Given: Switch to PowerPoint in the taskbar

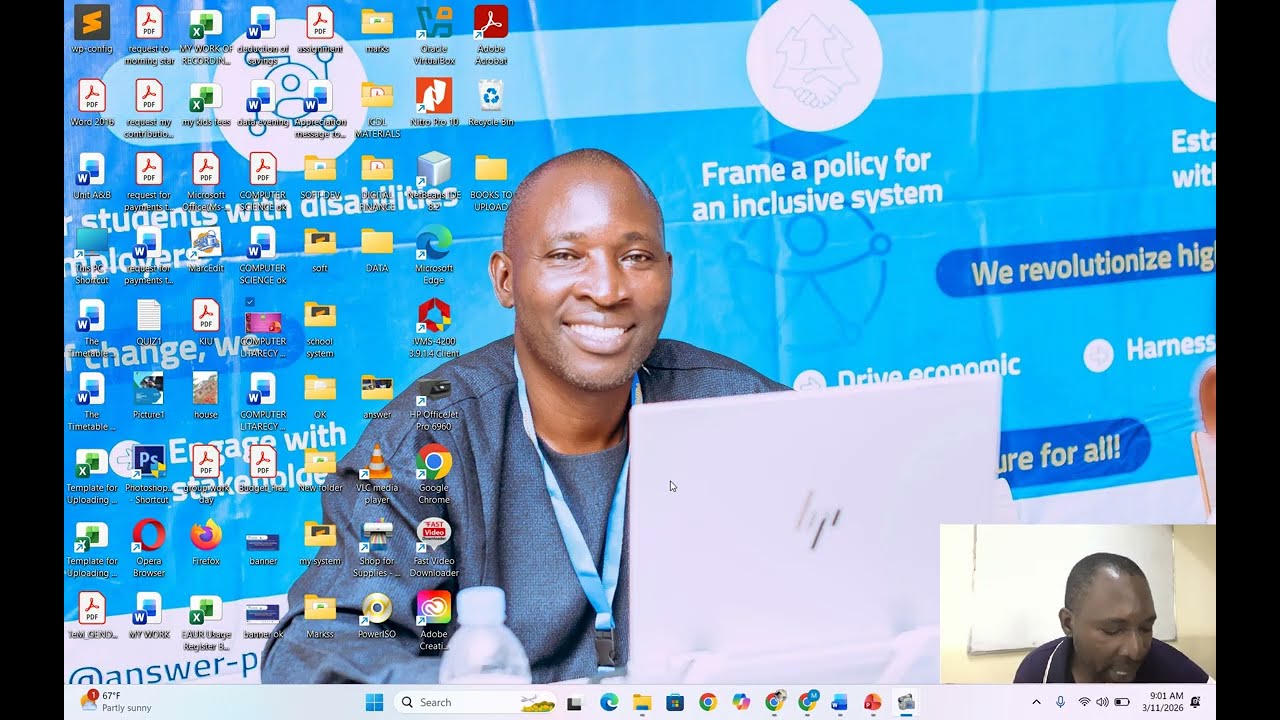Looking at the screenshot, I should click(x=872, y=702).
